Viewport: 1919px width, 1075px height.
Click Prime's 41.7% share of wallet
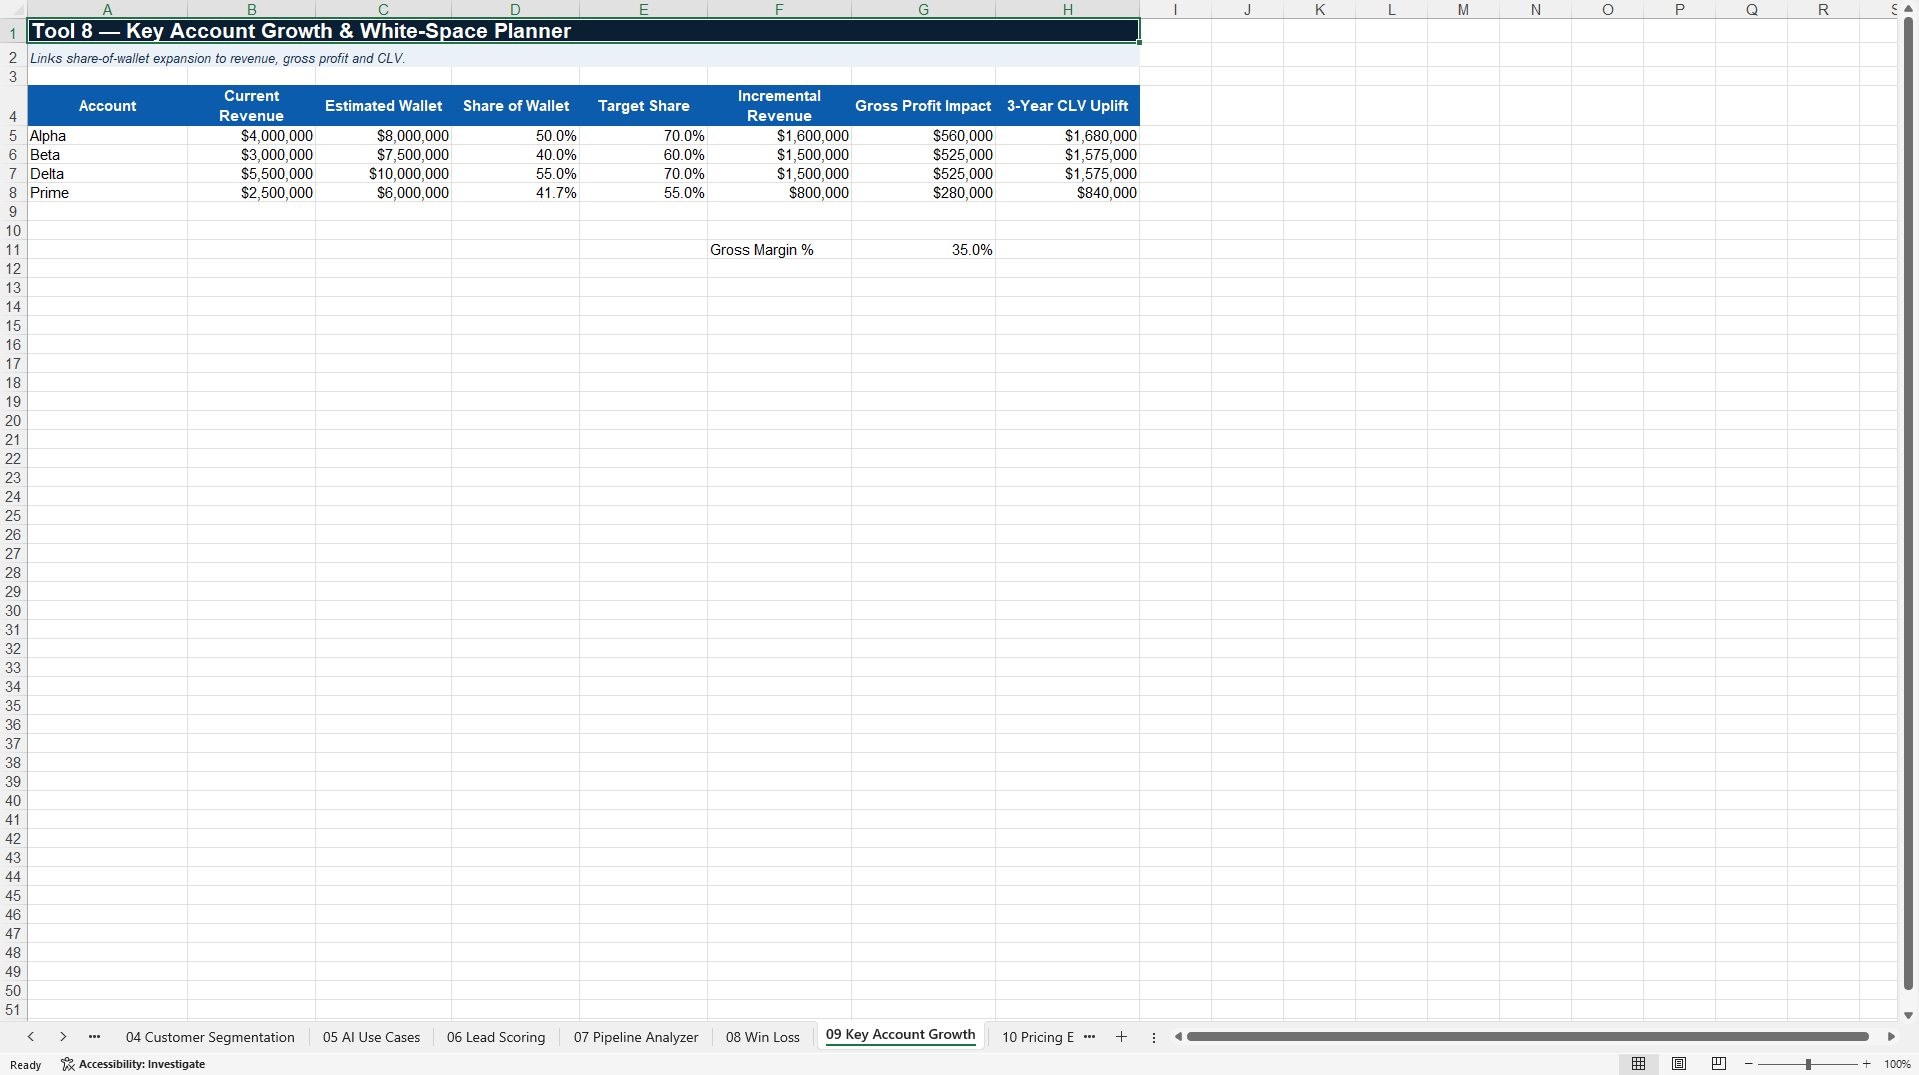click(515, 193)
